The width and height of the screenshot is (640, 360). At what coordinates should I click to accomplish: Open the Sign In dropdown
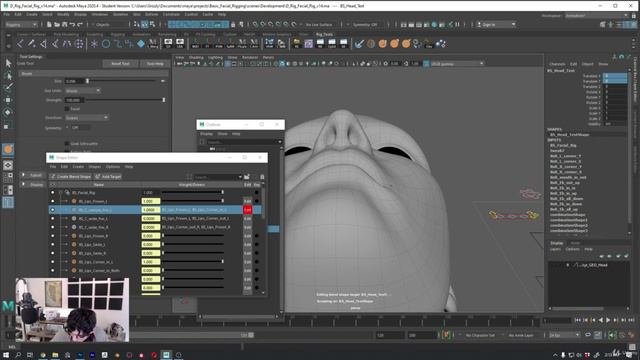(496, 24)
